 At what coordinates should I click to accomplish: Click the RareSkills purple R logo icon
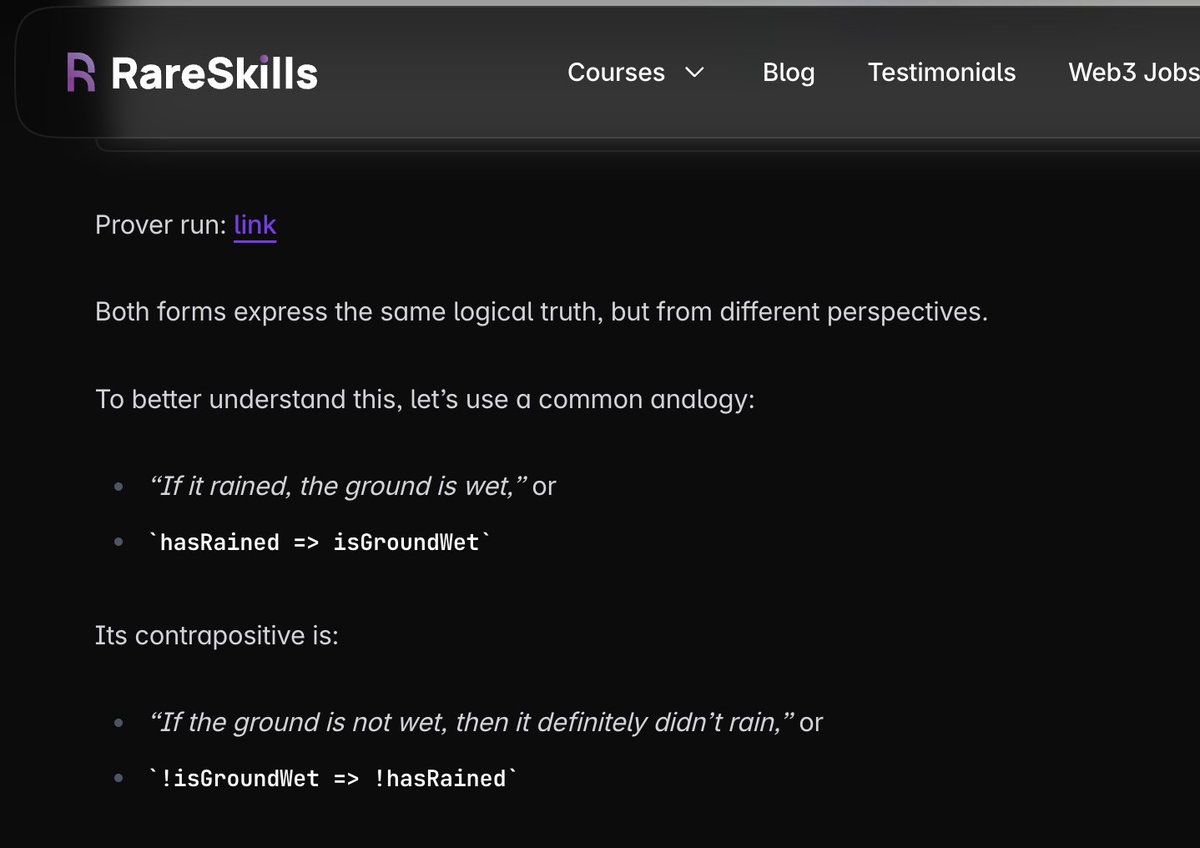[x=81, y=72]
